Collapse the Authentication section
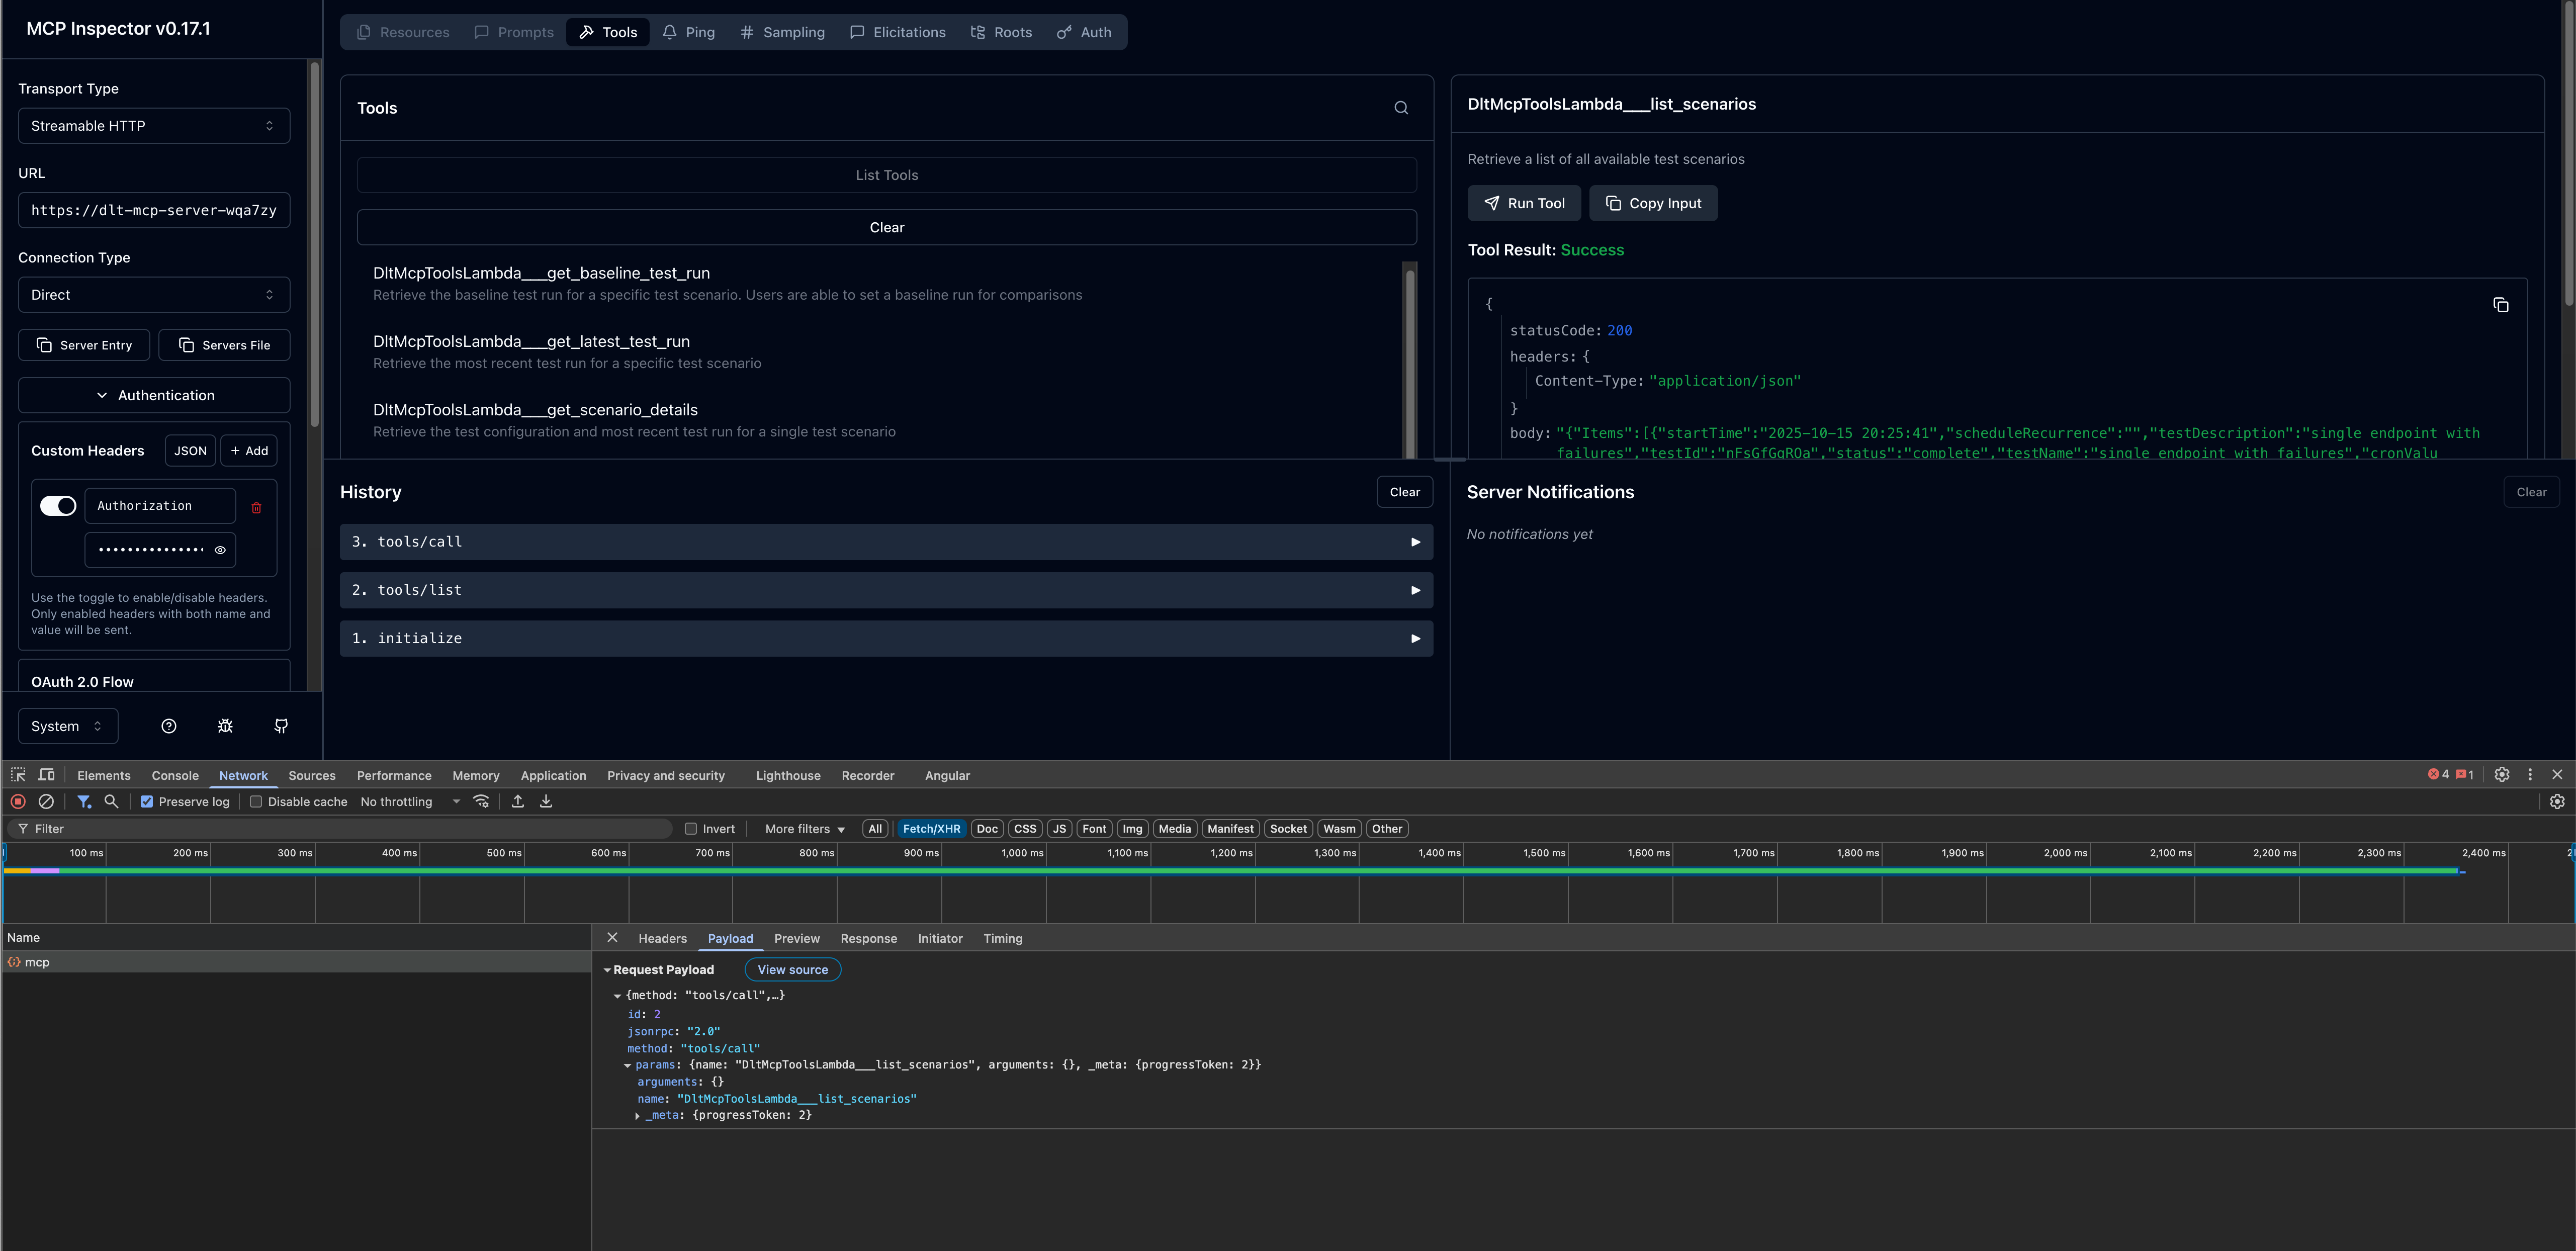Viewport: 2576px width, 1251px height. 153,395
